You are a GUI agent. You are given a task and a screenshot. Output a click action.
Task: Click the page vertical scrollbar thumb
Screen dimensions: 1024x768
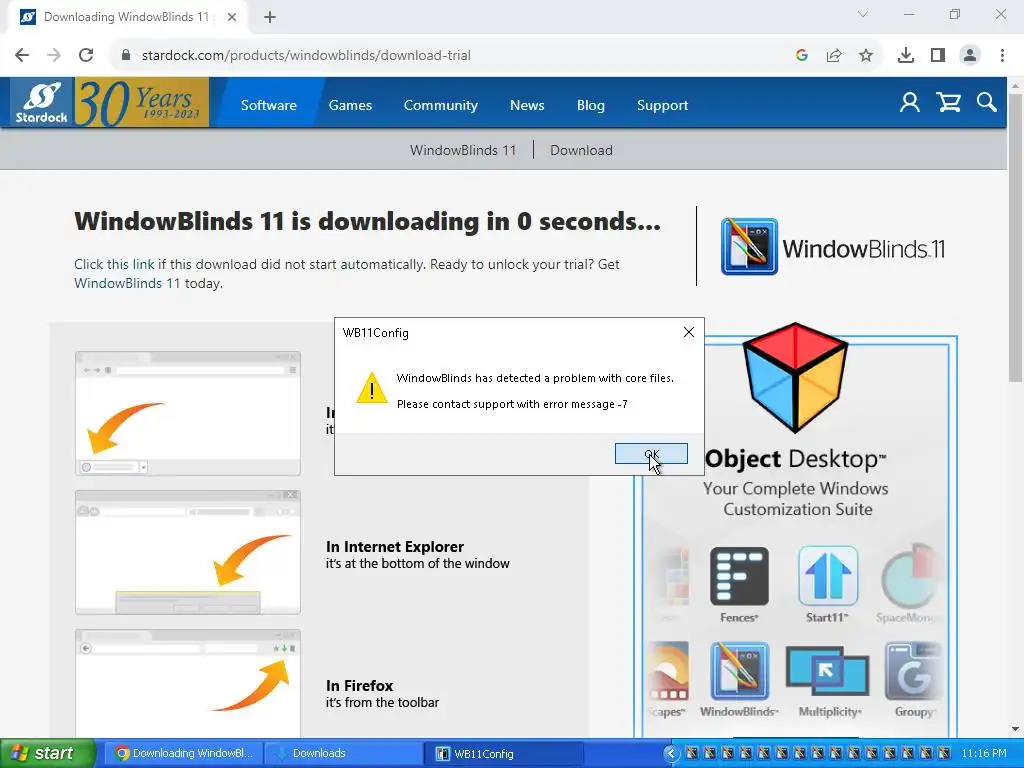tap(1016, 238)
